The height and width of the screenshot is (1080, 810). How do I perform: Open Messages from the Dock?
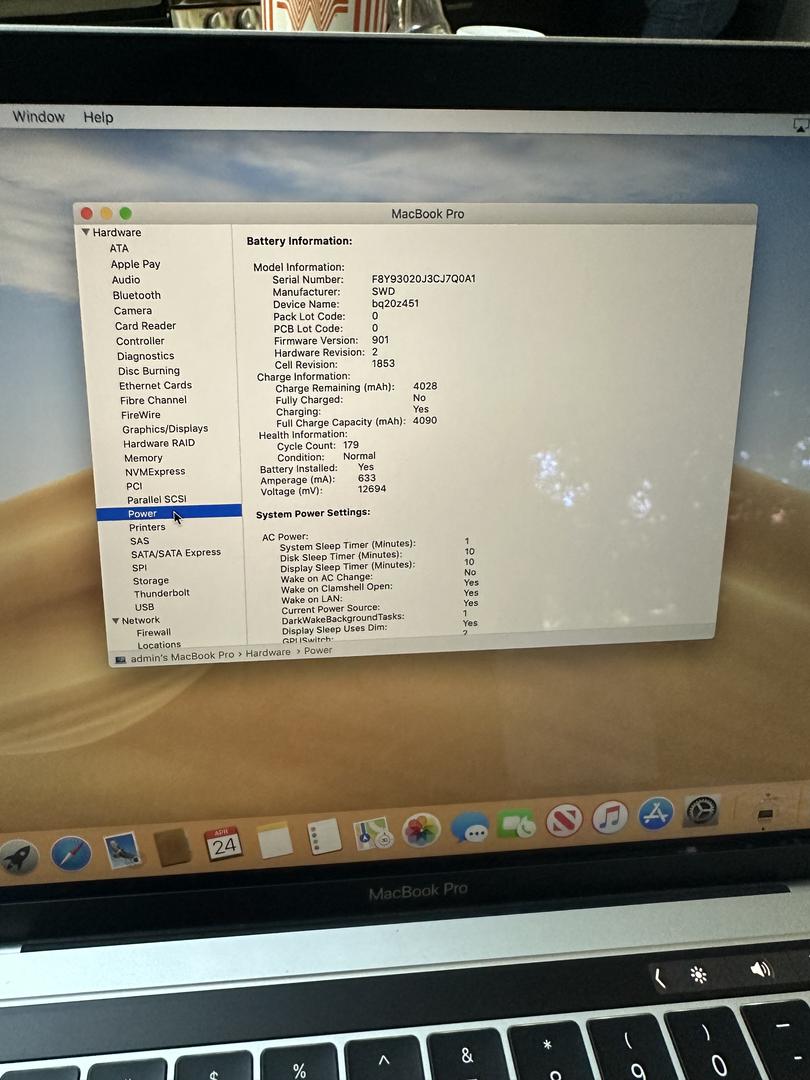[x=470, y=827]
